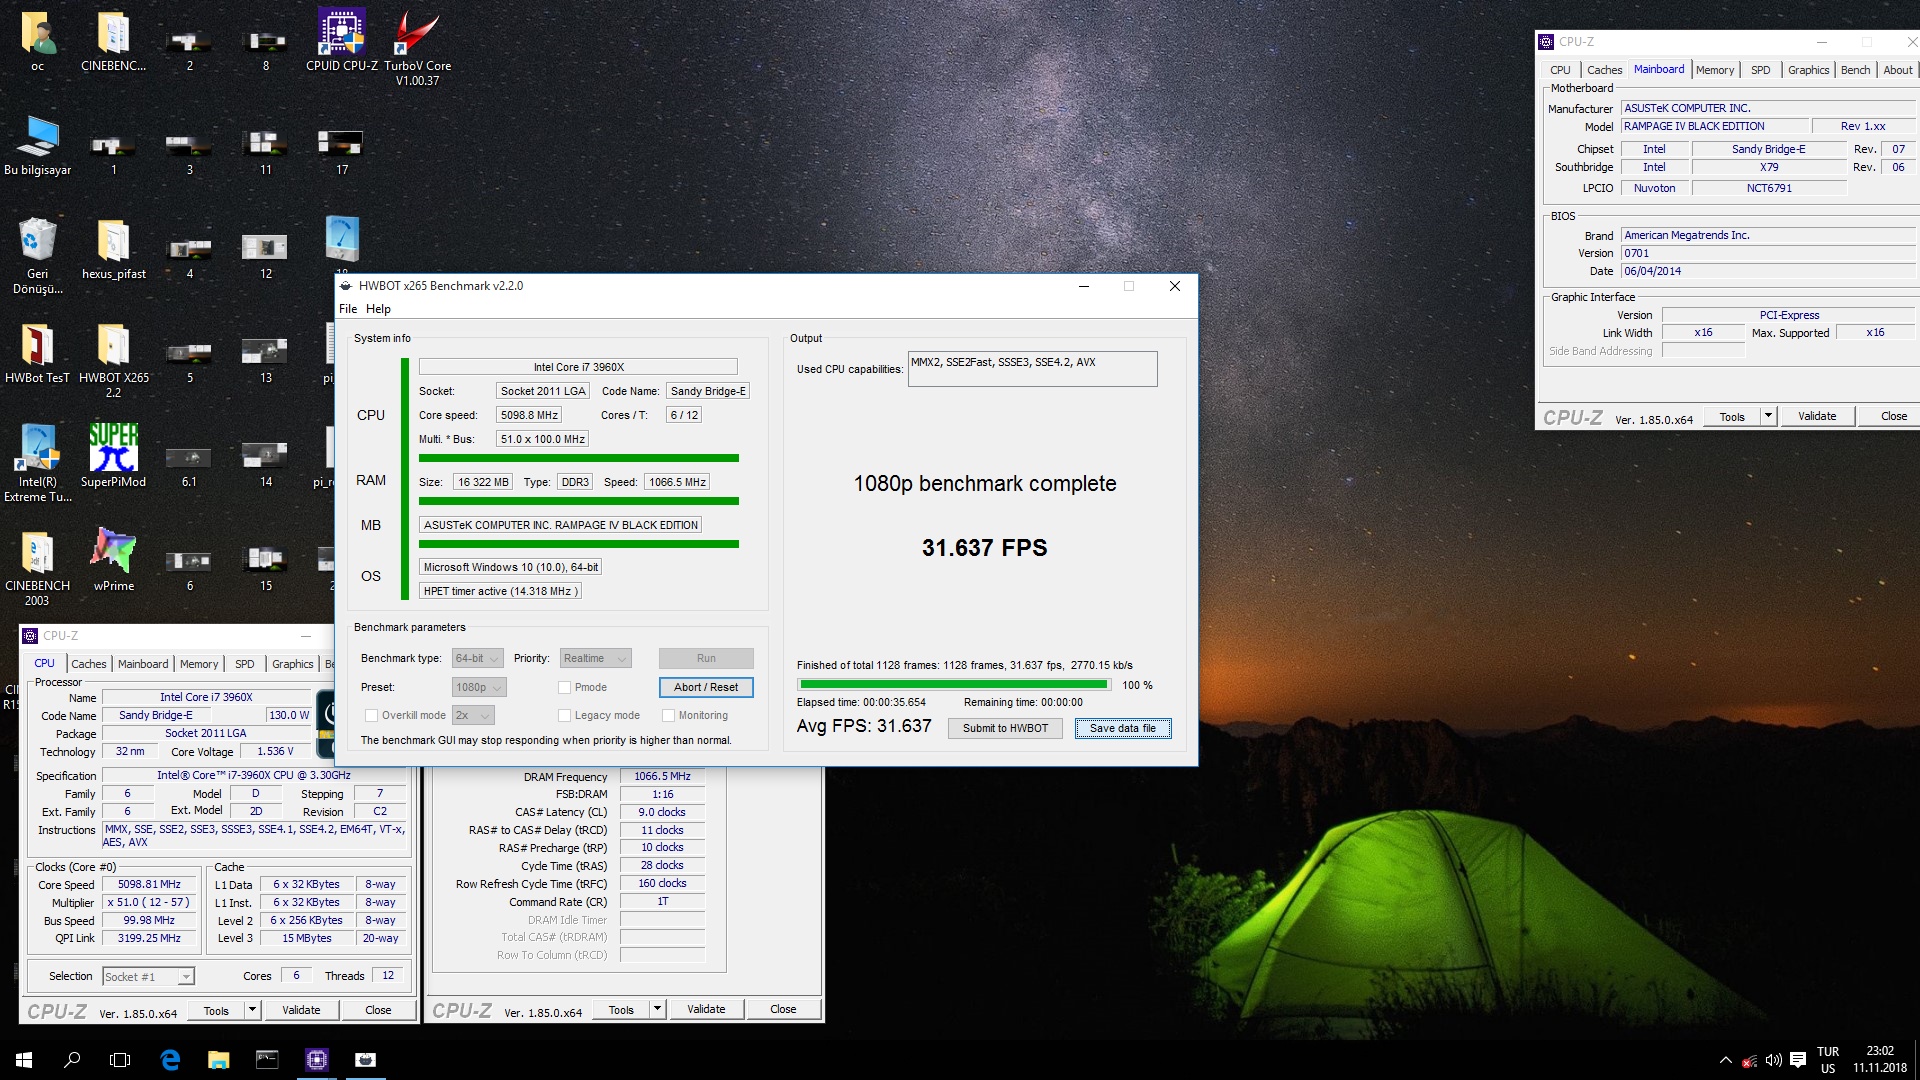Launch Microsoft Edge from taskbar
The height and width of the screenshot is (1080, 1920).
(x=170, y=1059)
